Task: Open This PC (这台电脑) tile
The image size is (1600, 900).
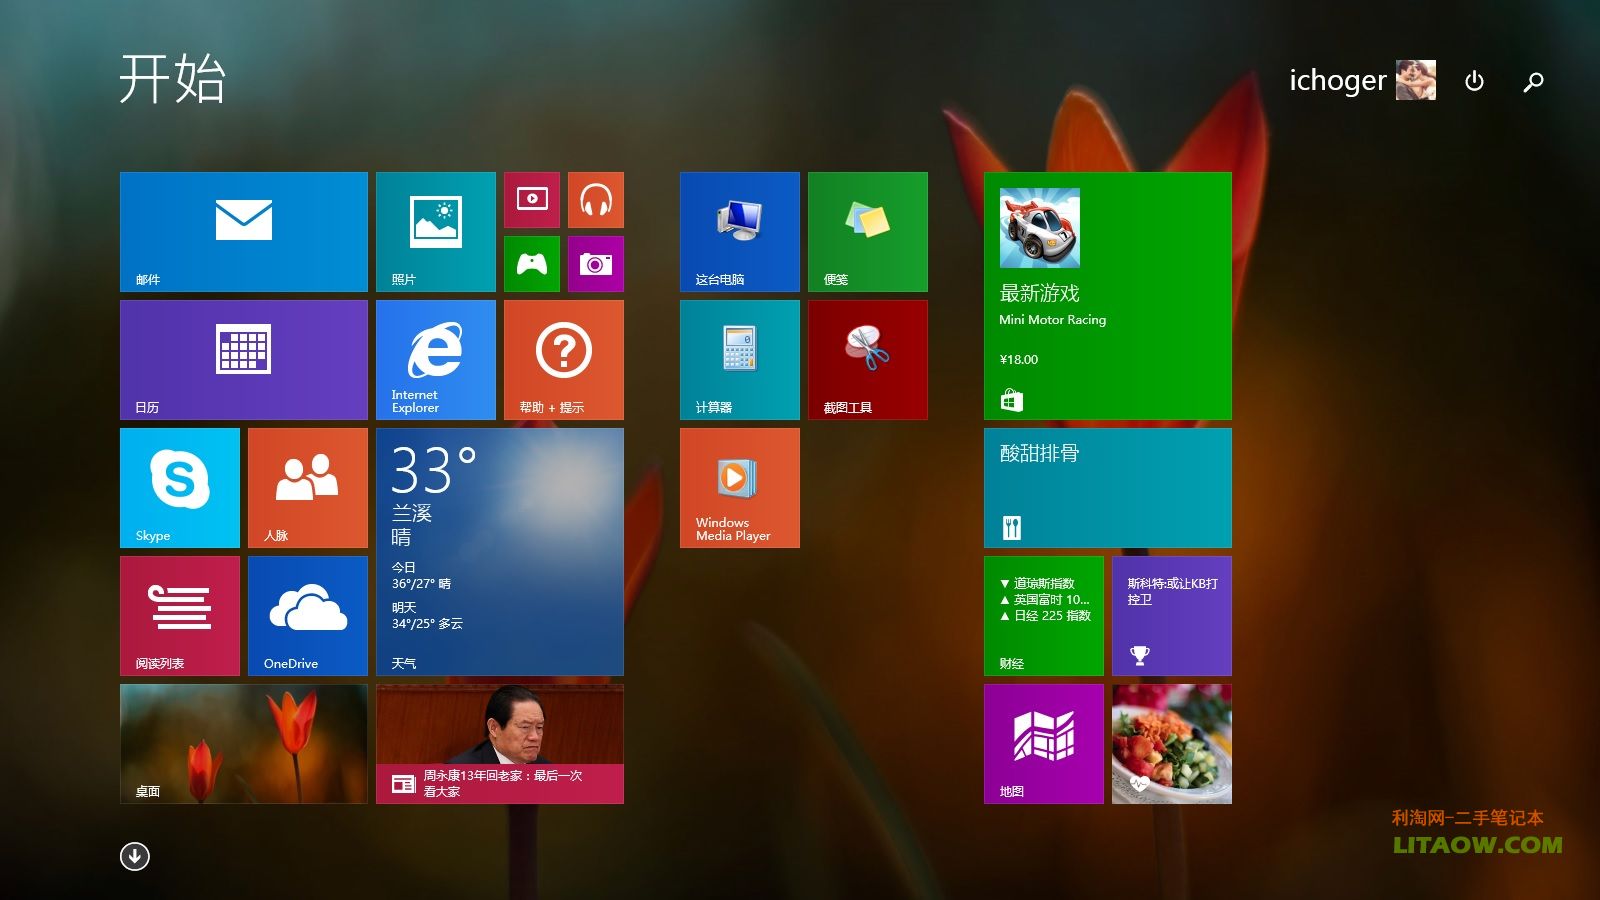Action: [x=740, y=232]
